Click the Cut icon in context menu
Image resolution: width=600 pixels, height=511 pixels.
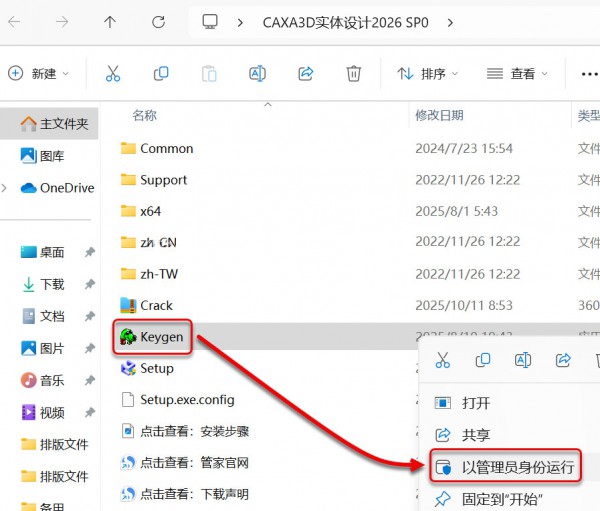pyautogui.click(x=443, y=360)
